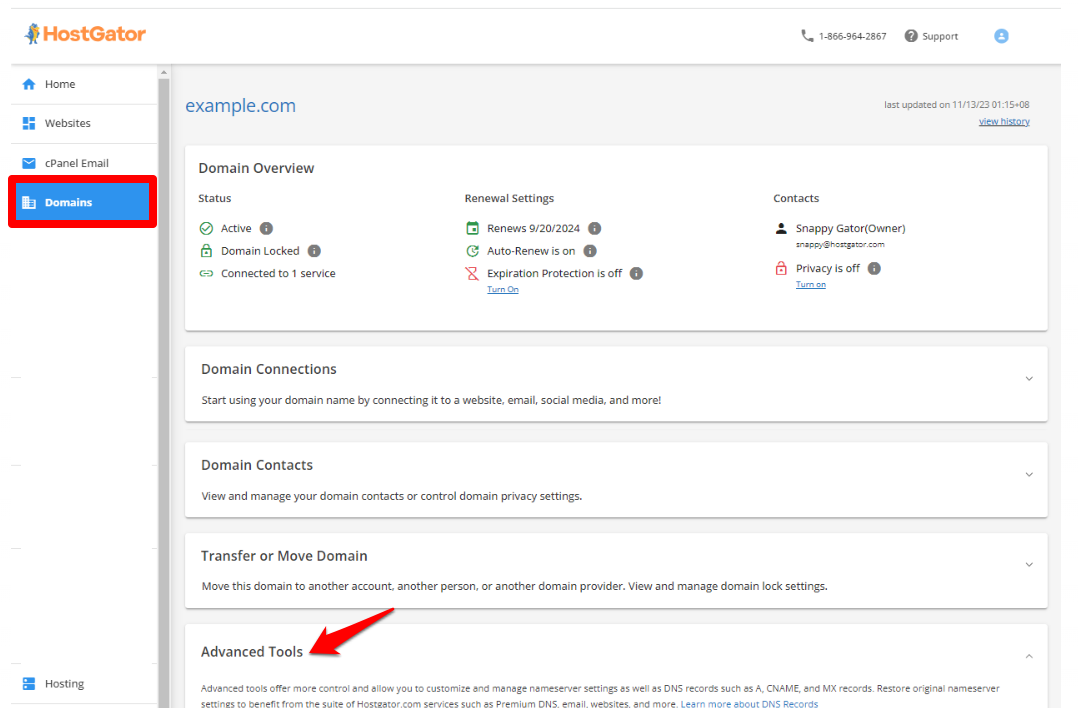Click the info icon next to Expiration Protection is off
1078x708 pixels.
tap(637, 274)
